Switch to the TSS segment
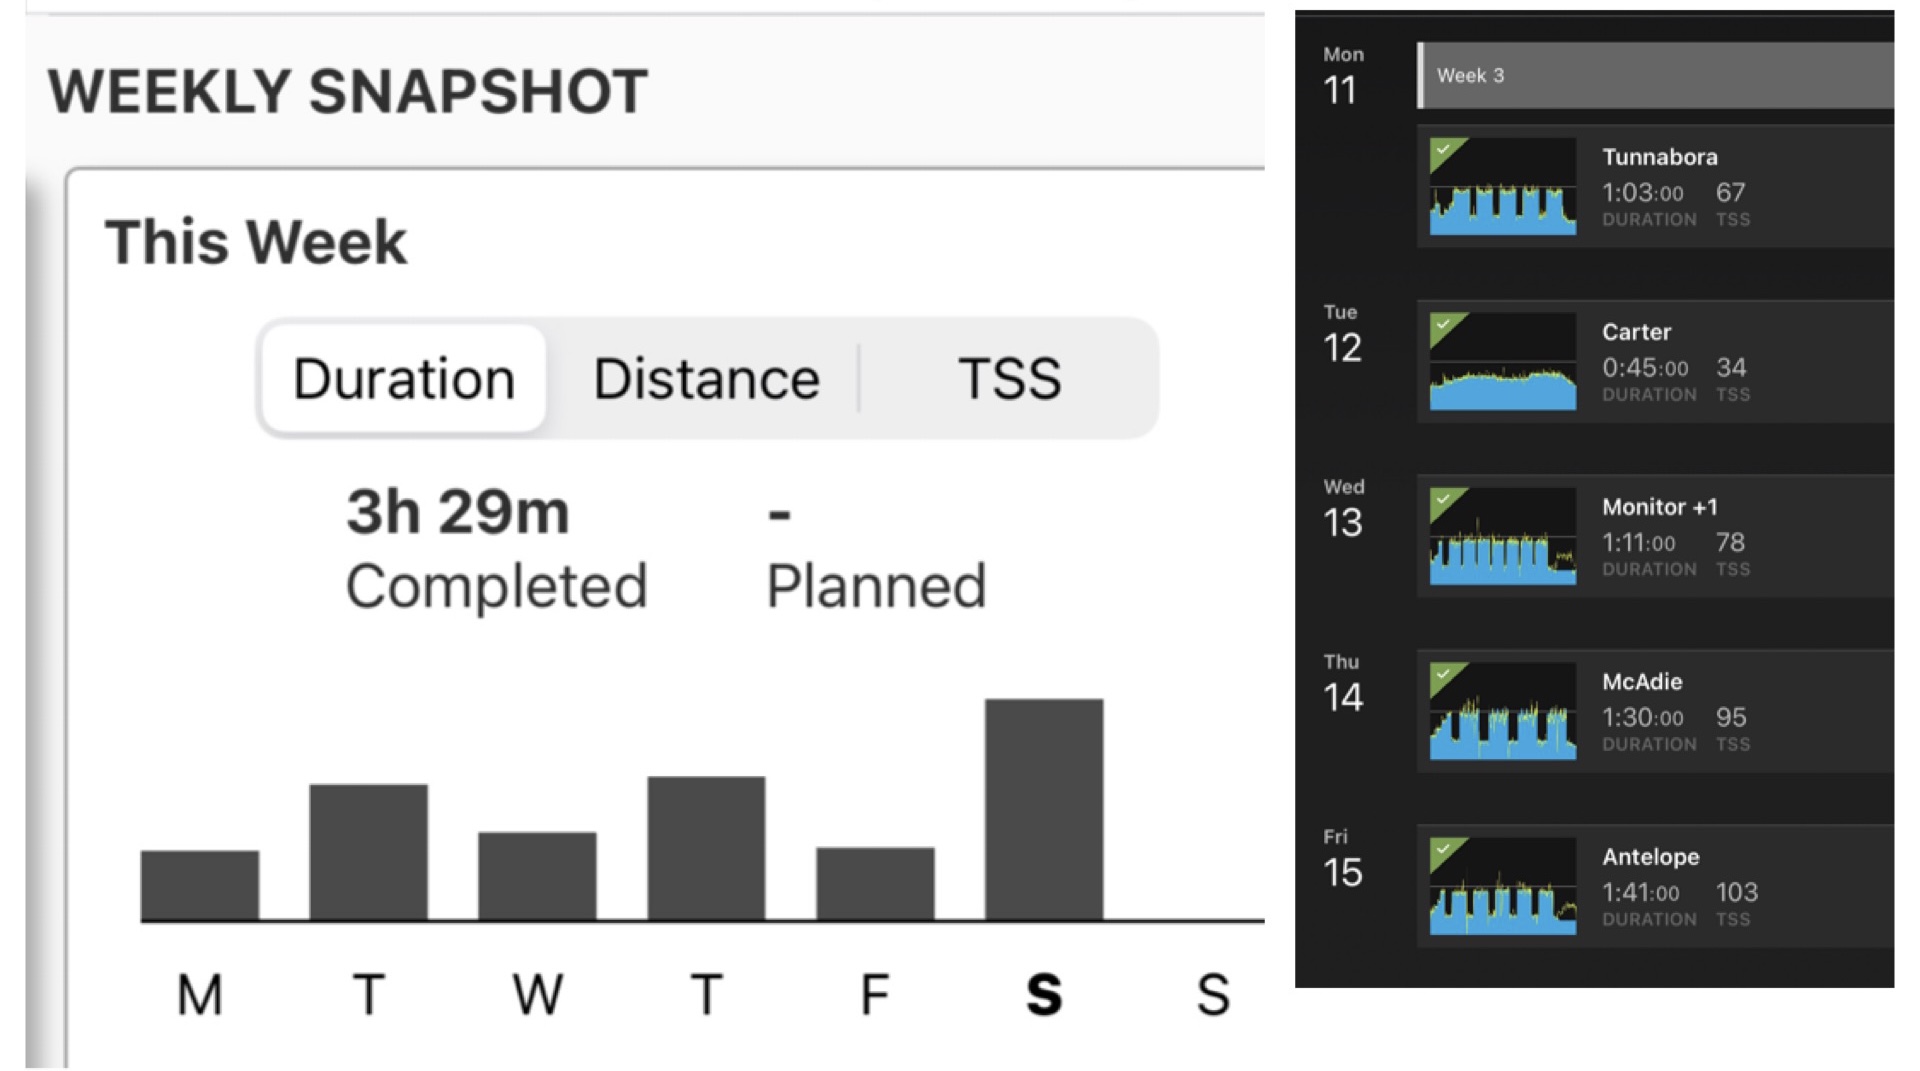The height and width of the screenshot is (1071, 1920). [x=1009, y=379]
